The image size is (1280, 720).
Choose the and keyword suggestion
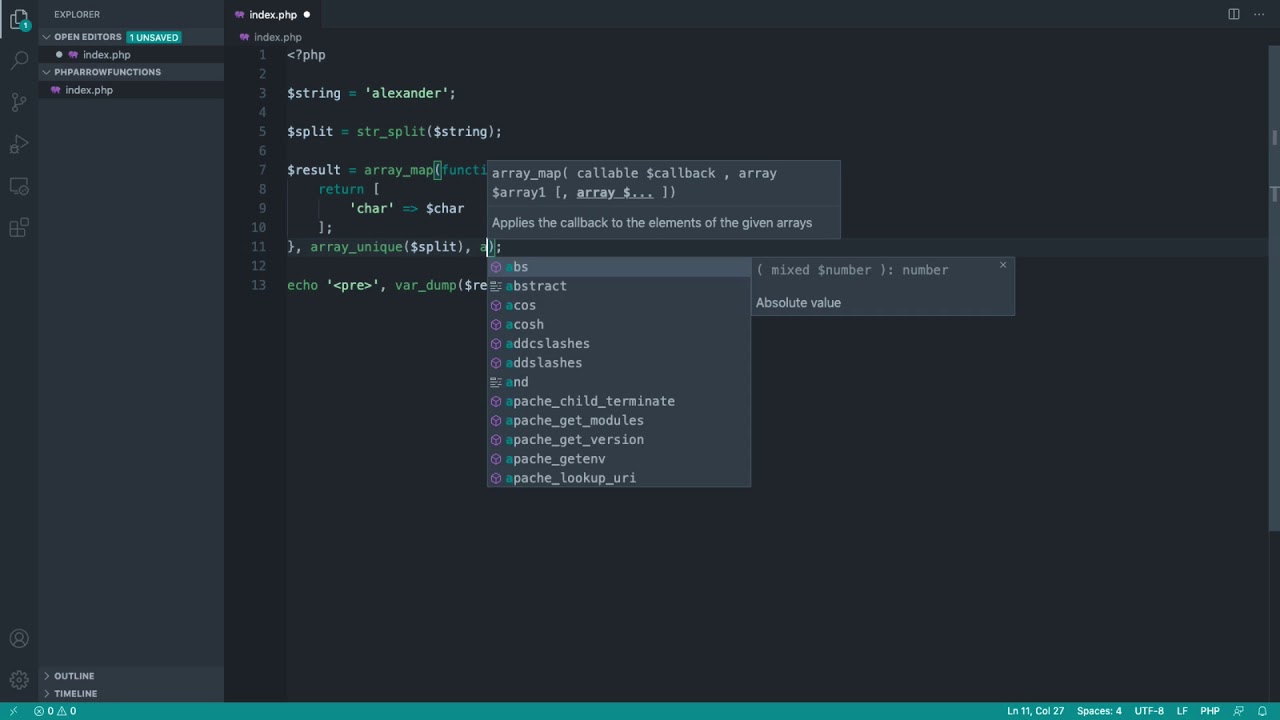[x=618, y=382]
